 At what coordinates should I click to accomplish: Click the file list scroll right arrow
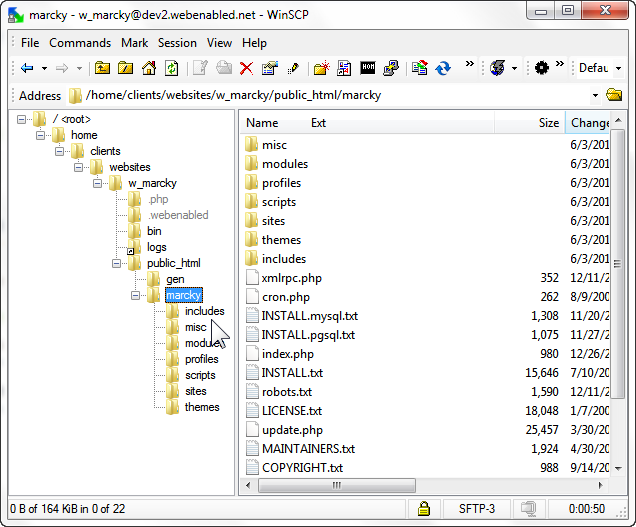pos(601,485)
